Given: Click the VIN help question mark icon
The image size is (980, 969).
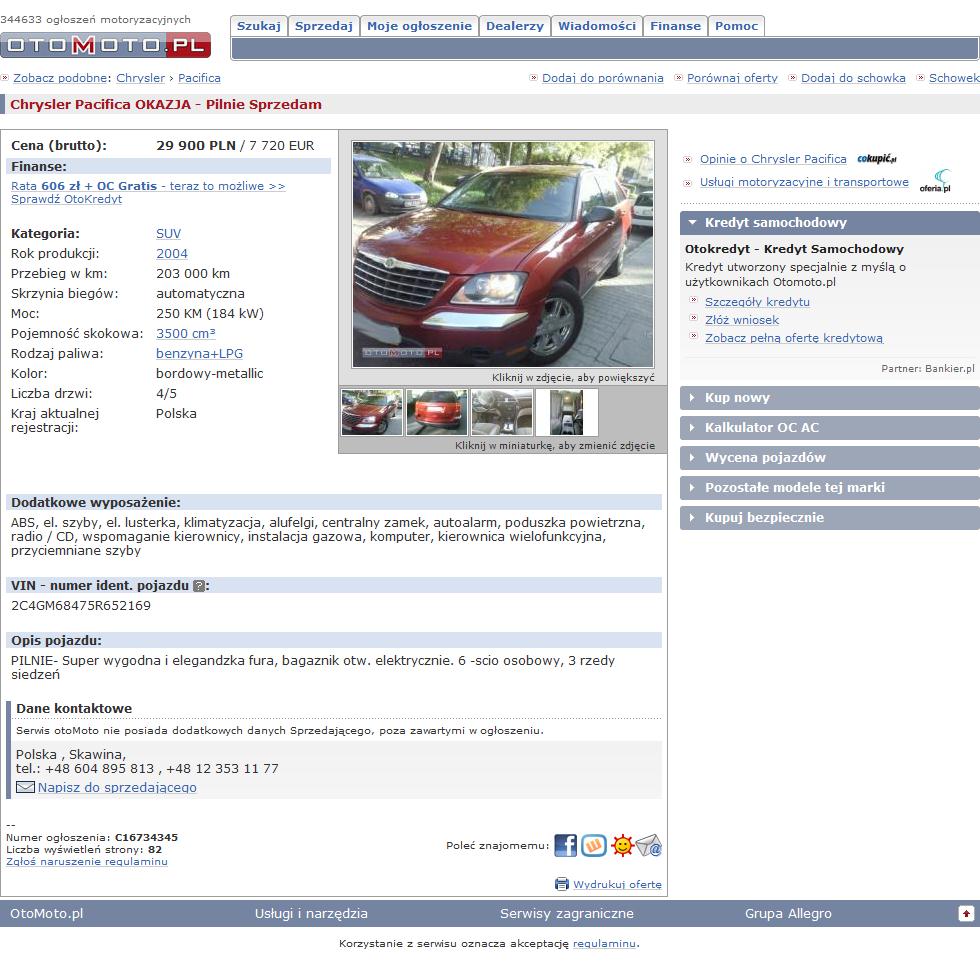Looking at the screenshot, I should click(x=199, y=586).
